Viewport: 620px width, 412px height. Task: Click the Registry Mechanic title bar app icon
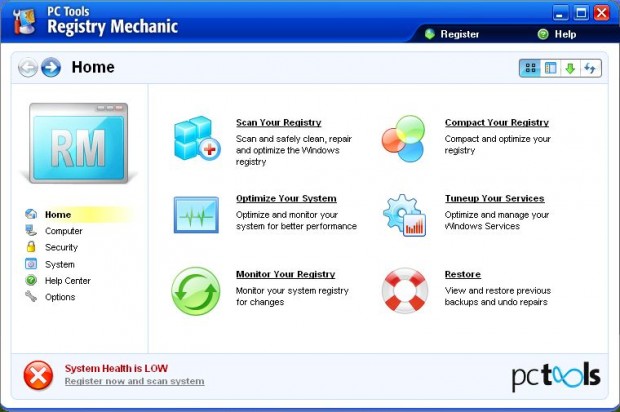pos(24,21)
